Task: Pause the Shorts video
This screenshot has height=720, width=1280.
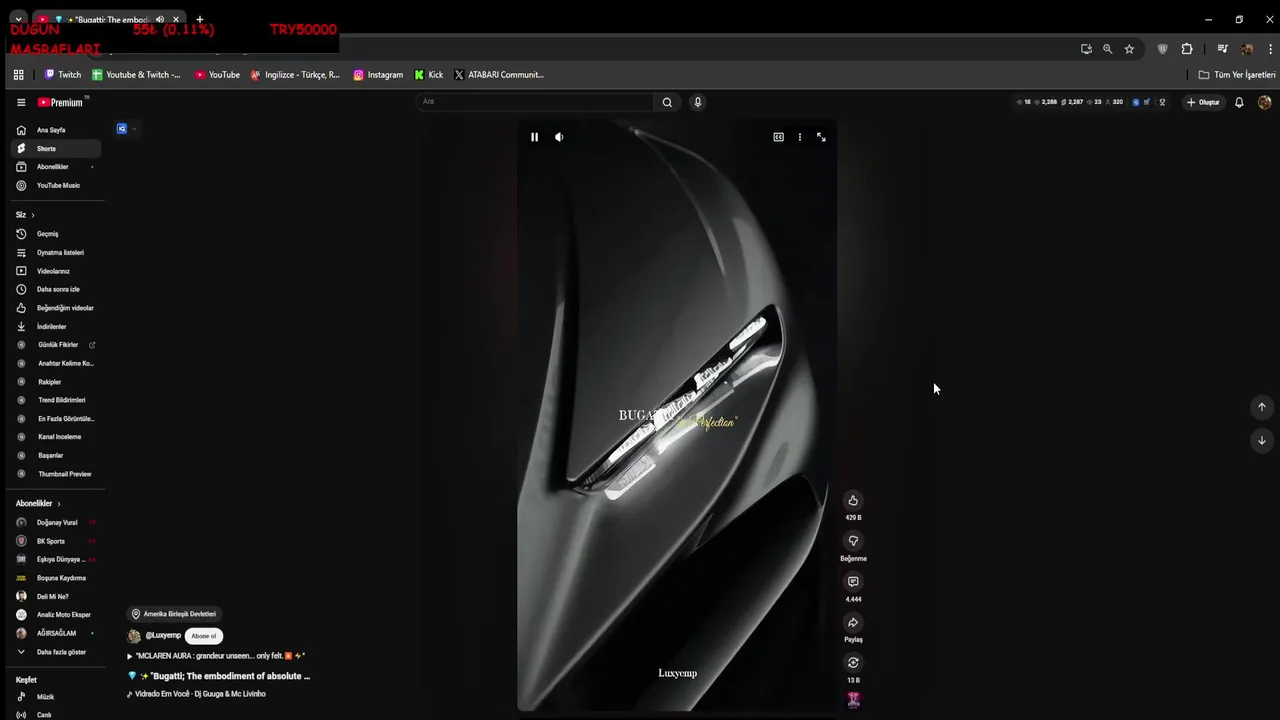Action: click(534, 137)
